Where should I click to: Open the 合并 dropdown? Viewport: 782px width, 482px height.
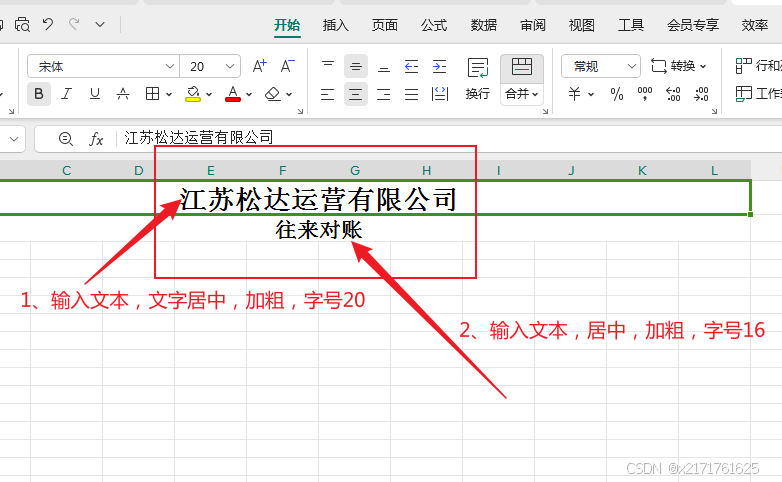pyautogui.click(x=522, y=94)
